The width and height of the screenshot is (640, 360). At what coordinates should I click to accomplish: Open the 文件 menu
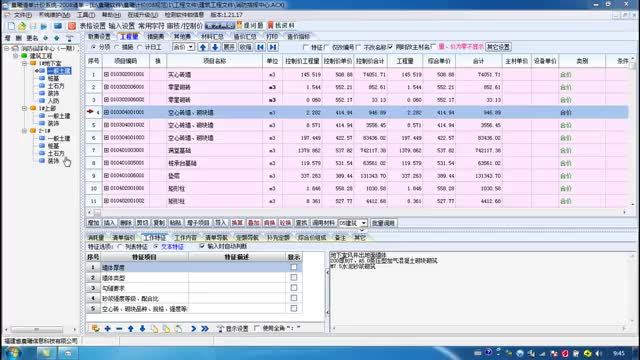point(23,15)
